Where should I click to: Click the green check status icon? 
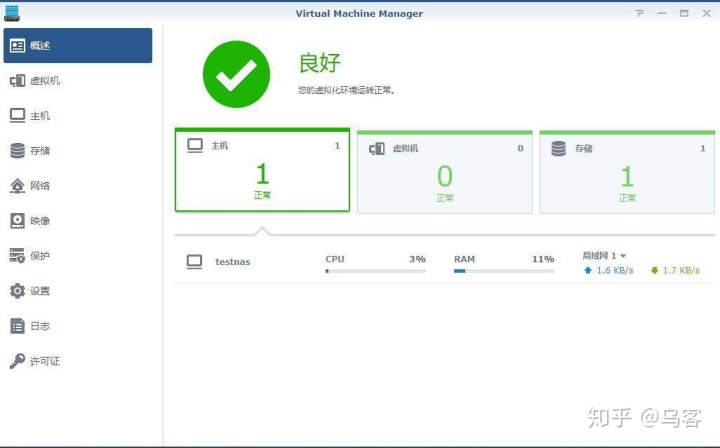(x=236, y=74)
